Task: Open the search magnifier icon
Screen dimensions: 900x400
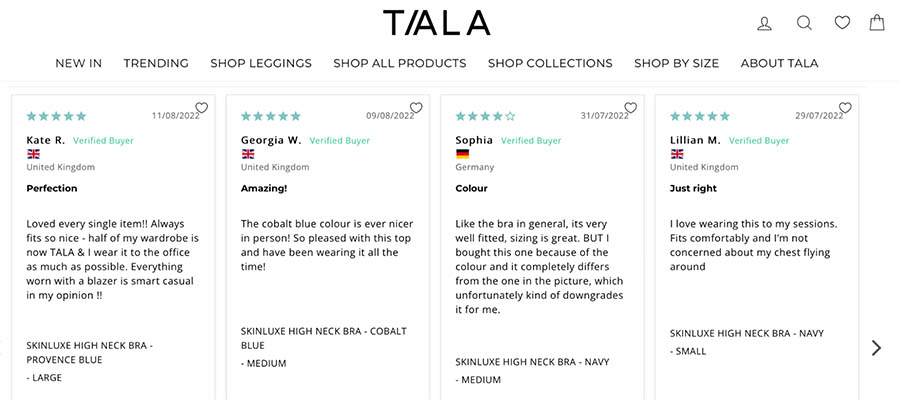Action: [804, 23]
